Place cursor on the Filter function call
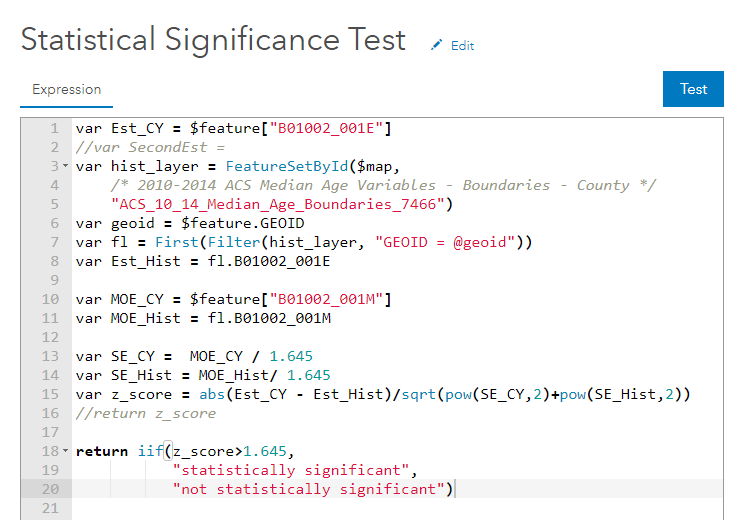This screenshot has height=520, width=739. click(x=234, y=242)
